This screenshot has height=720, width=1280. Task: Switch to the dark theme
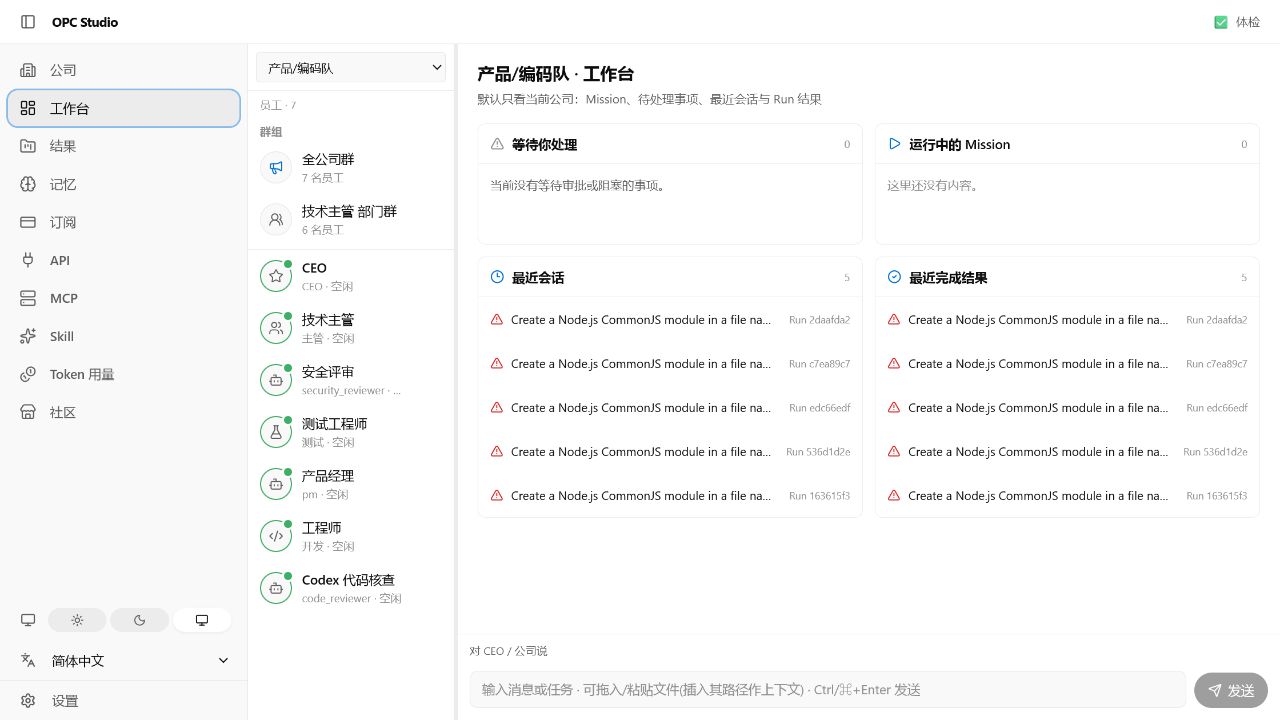(140, 620)
